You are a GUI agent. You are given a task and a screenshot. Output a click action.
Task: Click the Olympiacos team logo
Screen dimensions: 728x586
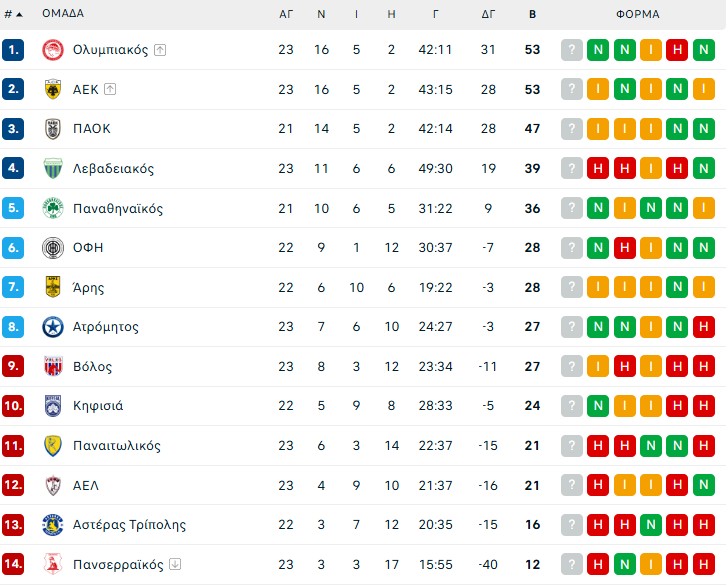[53, 50]
